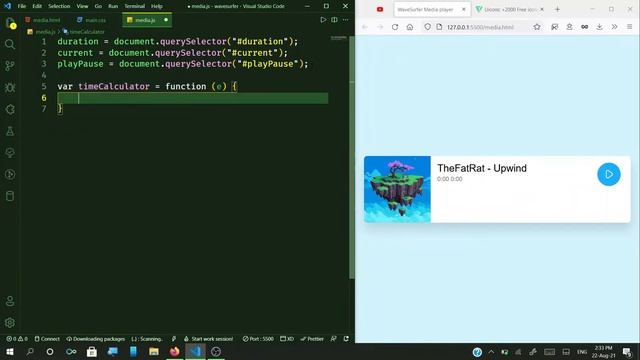The height and width of the screenshot is (360, 640).
Task: Open Firefox from the taskbar
Action: 174,351
